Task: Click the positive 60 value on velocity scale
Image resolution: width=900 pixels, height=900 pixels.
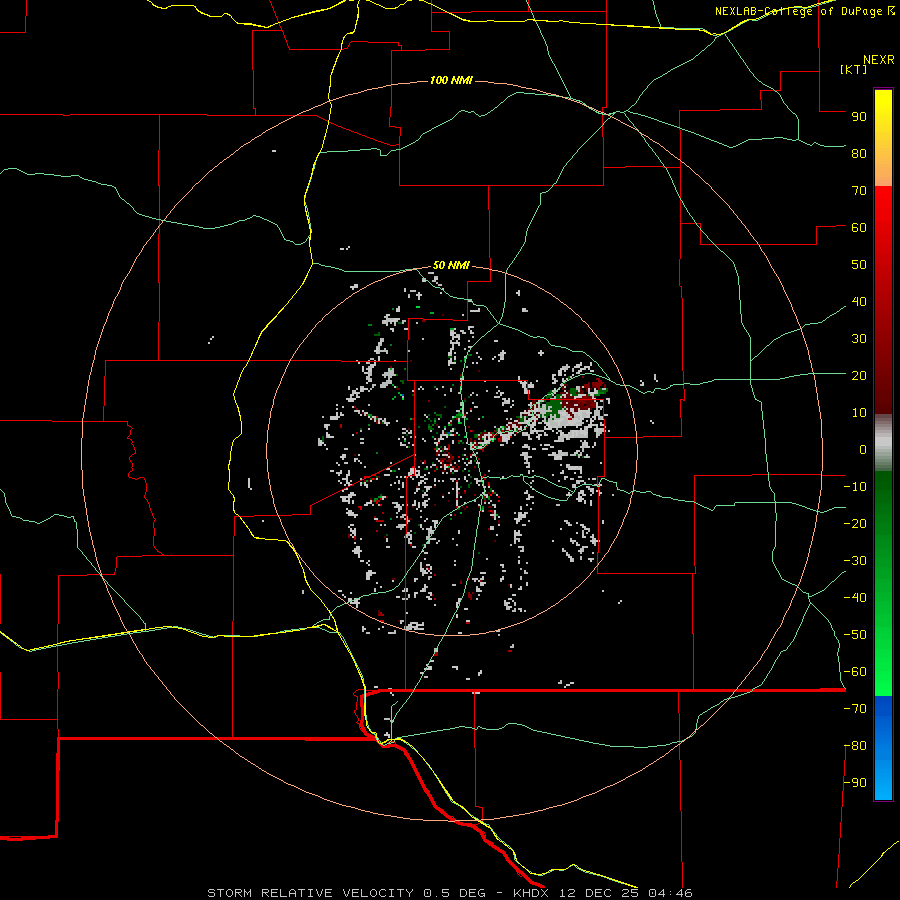Action: click(859, 227)
